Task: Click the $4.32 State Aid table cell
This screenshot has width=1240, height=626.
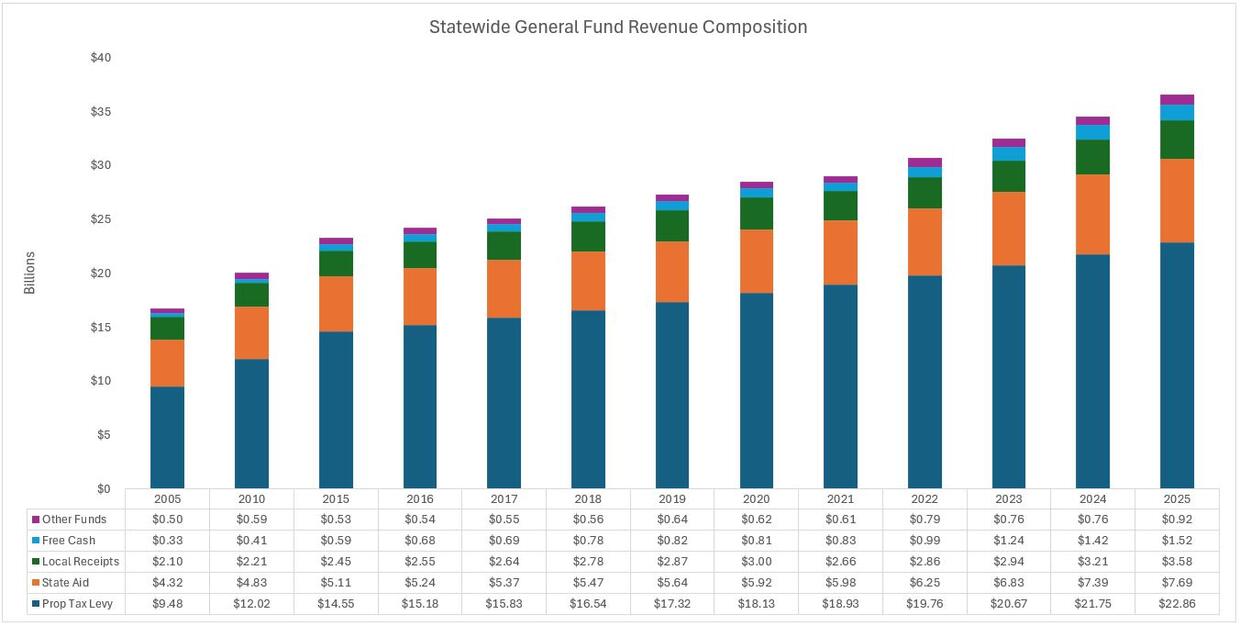Action: (x=167, y=583)
